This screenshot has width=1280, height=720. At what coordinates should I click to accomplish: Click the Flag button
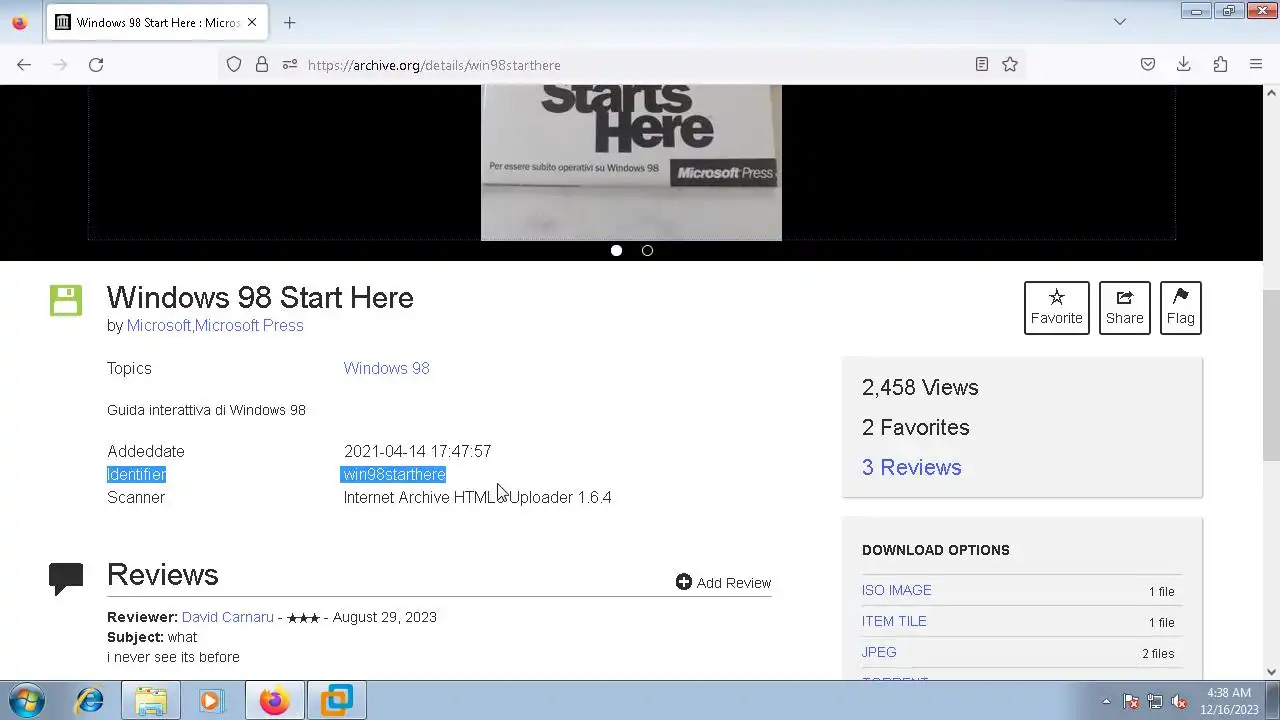click(1180, 308)
